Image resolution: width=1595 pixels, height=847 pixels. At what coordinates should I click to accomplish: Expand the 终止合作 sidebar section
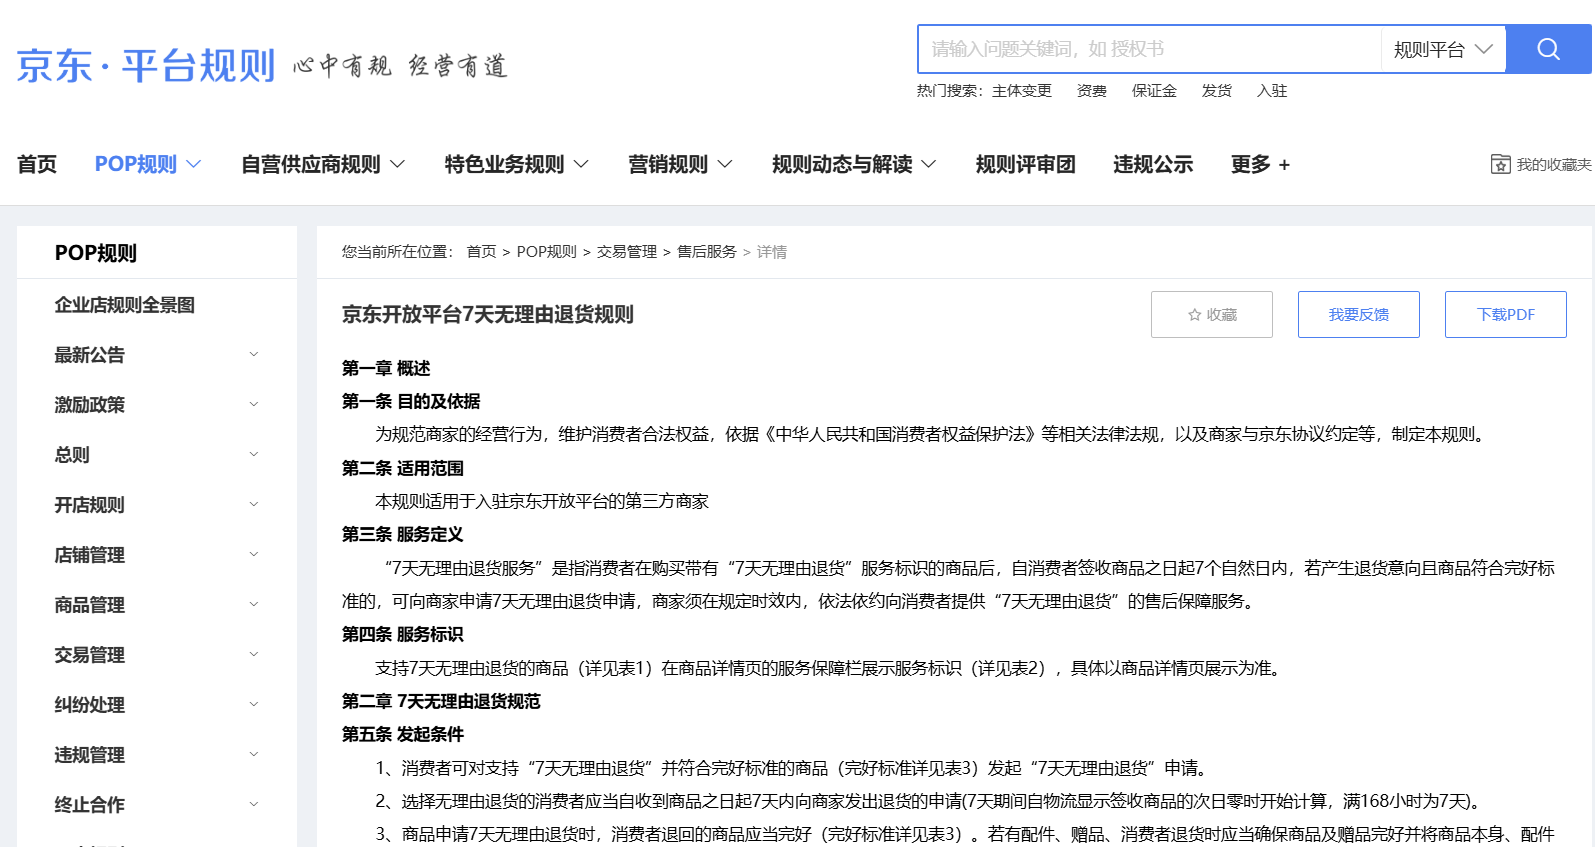(x=254, y=804)
